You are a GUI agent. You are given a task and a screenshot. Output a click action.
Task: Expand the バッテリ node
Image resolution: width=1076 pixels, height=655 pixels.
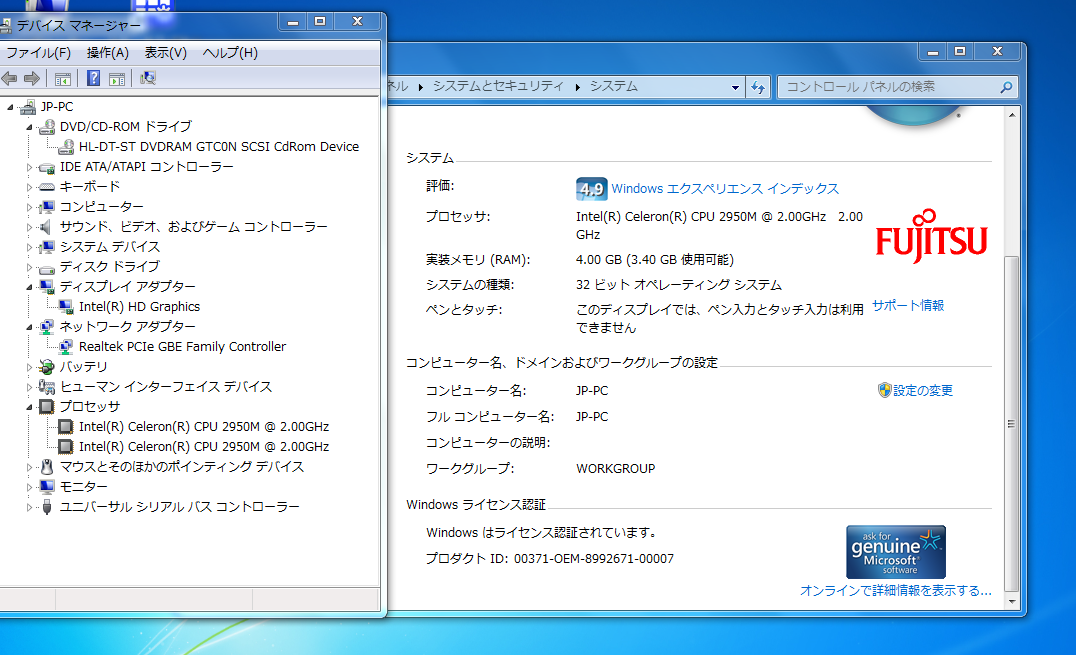(30, 367)
